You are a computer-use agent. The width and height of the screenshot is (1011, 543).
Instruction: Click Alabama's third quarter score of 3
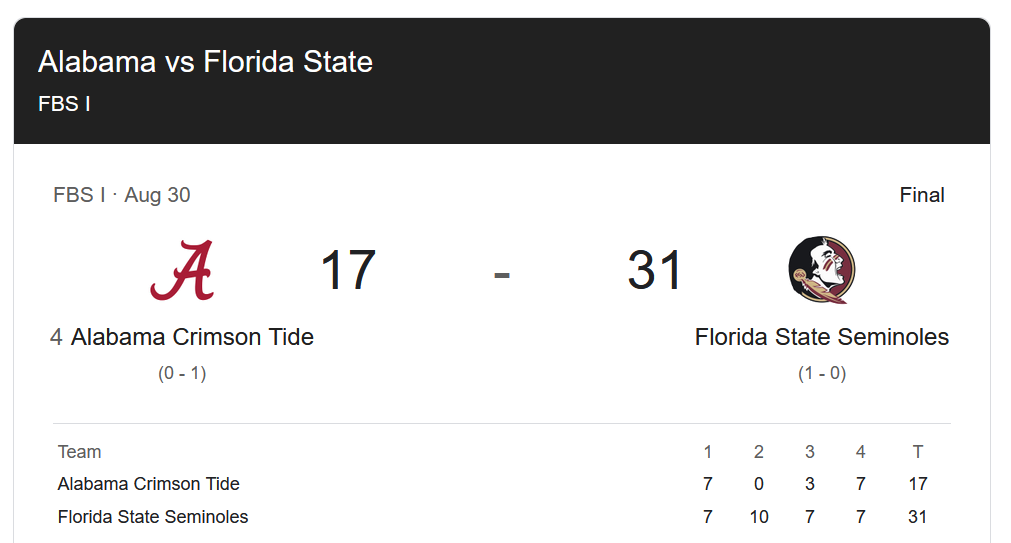pyautogui.click(x=810, y=484)
